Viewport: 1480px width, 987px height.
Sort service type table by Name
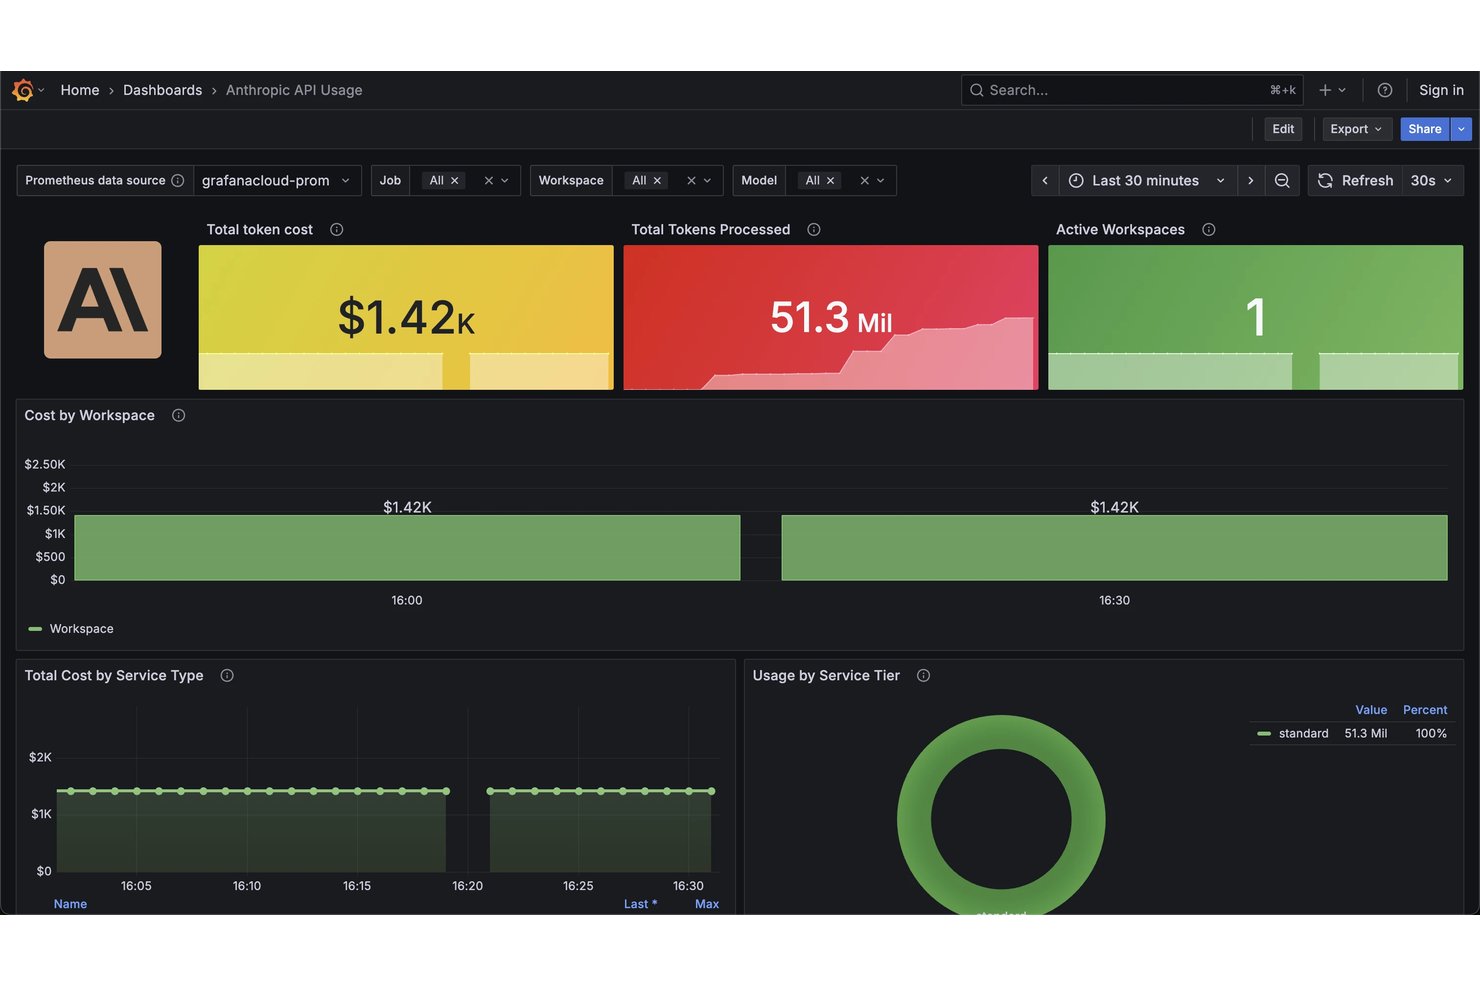tap(70, 904)
